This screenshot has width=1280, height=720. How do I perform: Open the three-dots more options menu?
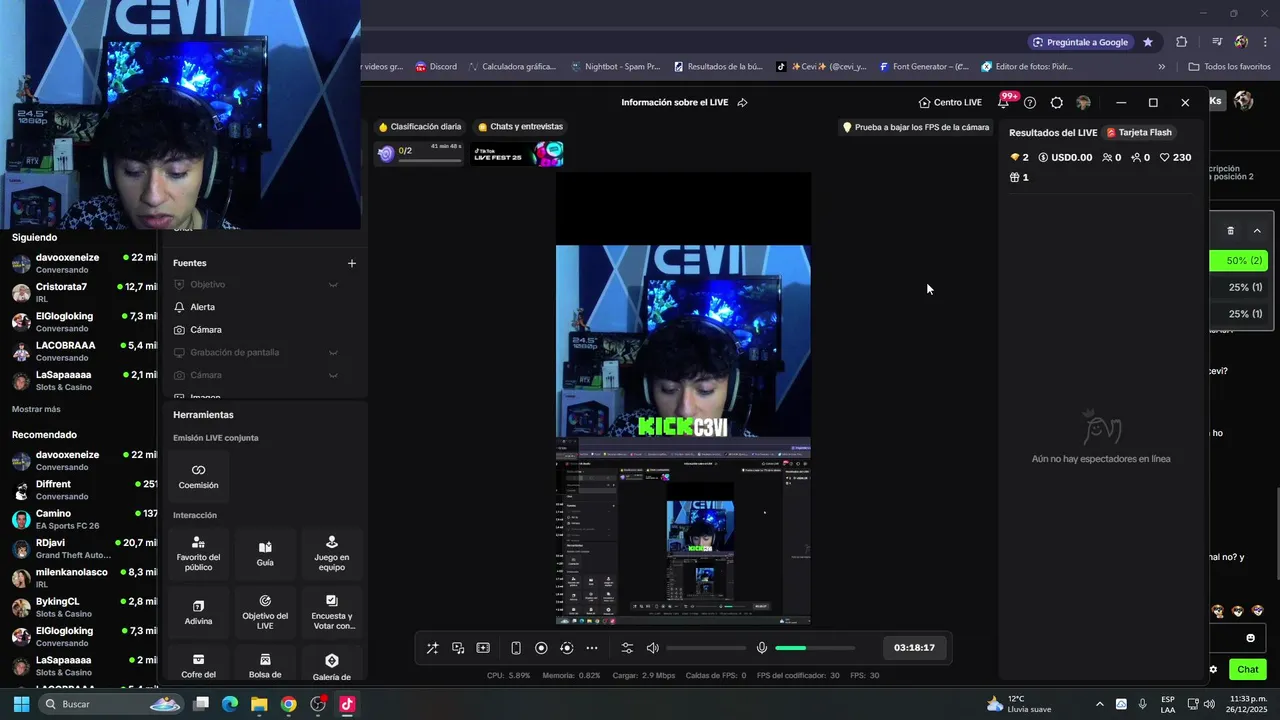(592, 648)
